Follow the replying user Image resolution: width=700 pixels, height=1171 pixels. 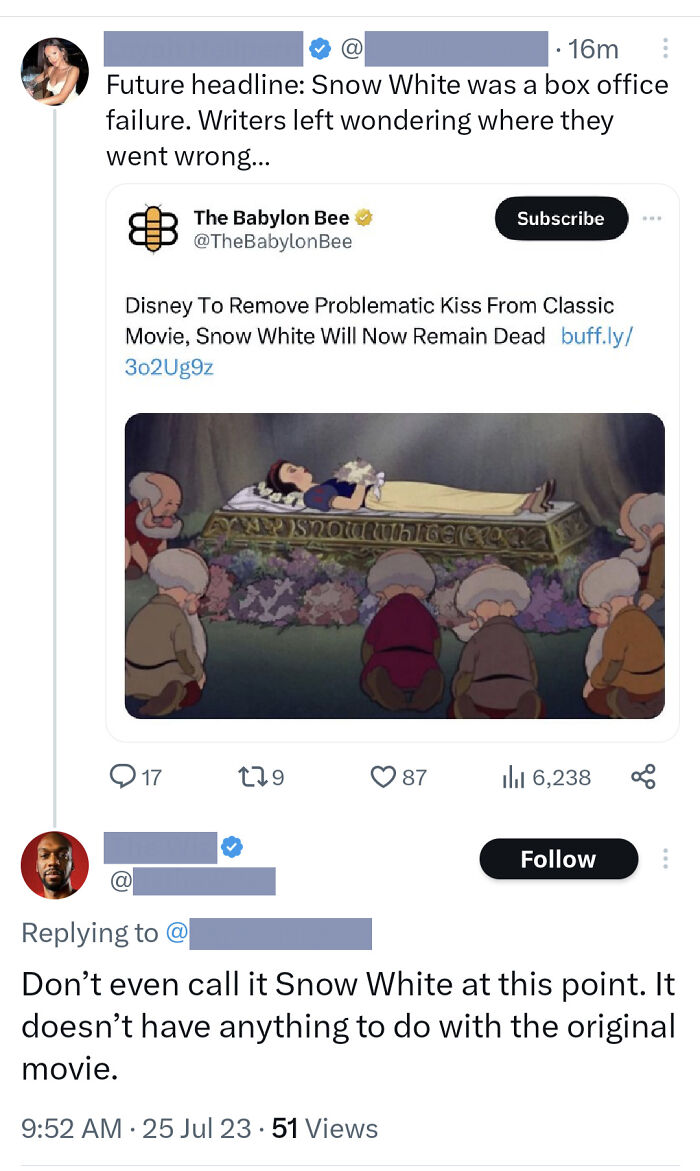(558, 858)
